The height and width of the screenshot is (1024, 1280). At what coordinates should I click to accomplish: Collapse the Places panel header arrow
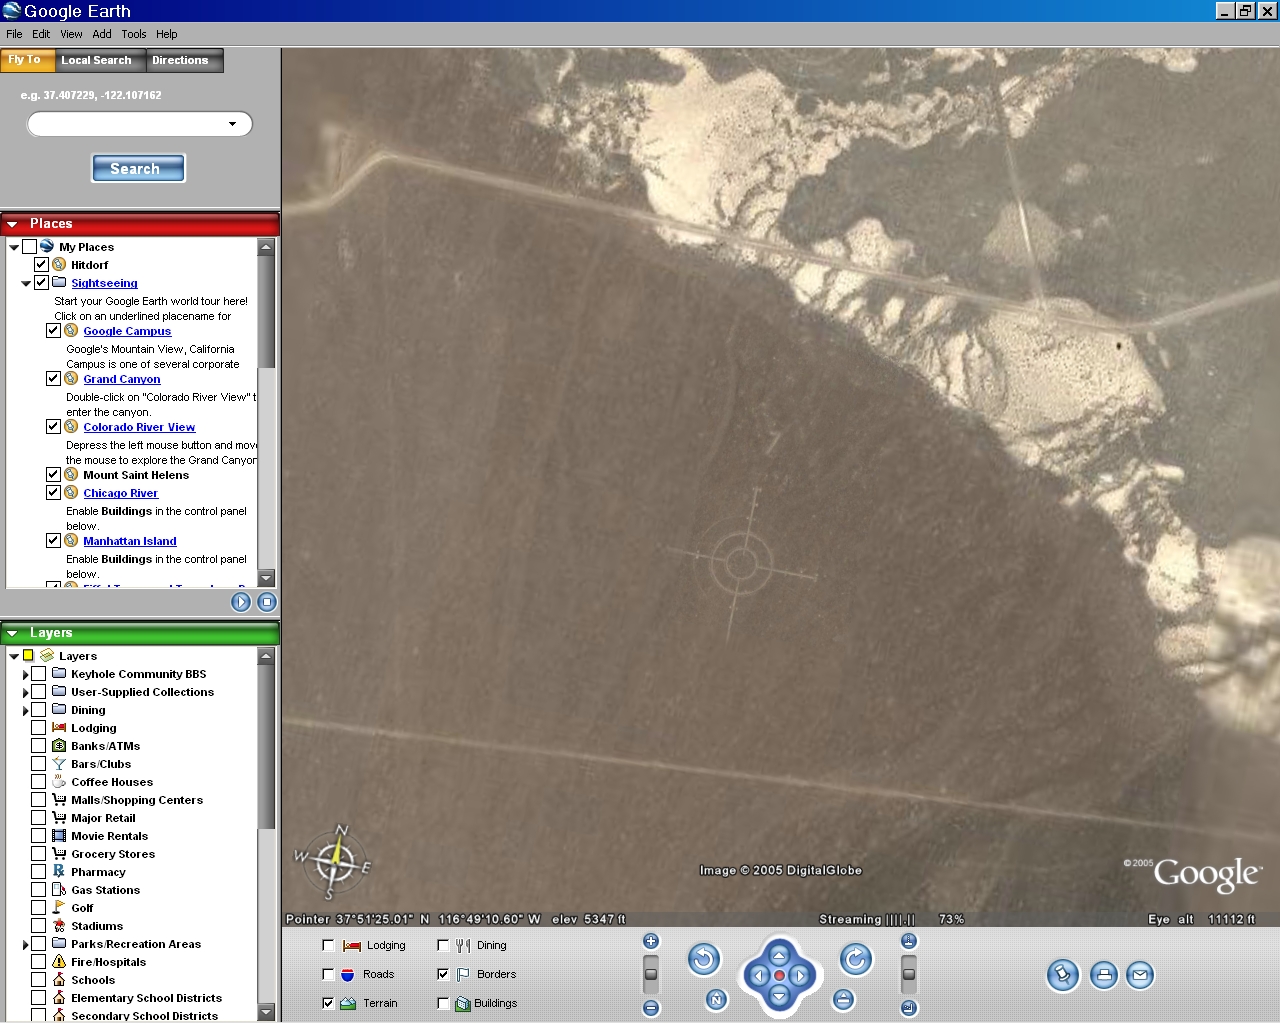click(13, 224)
